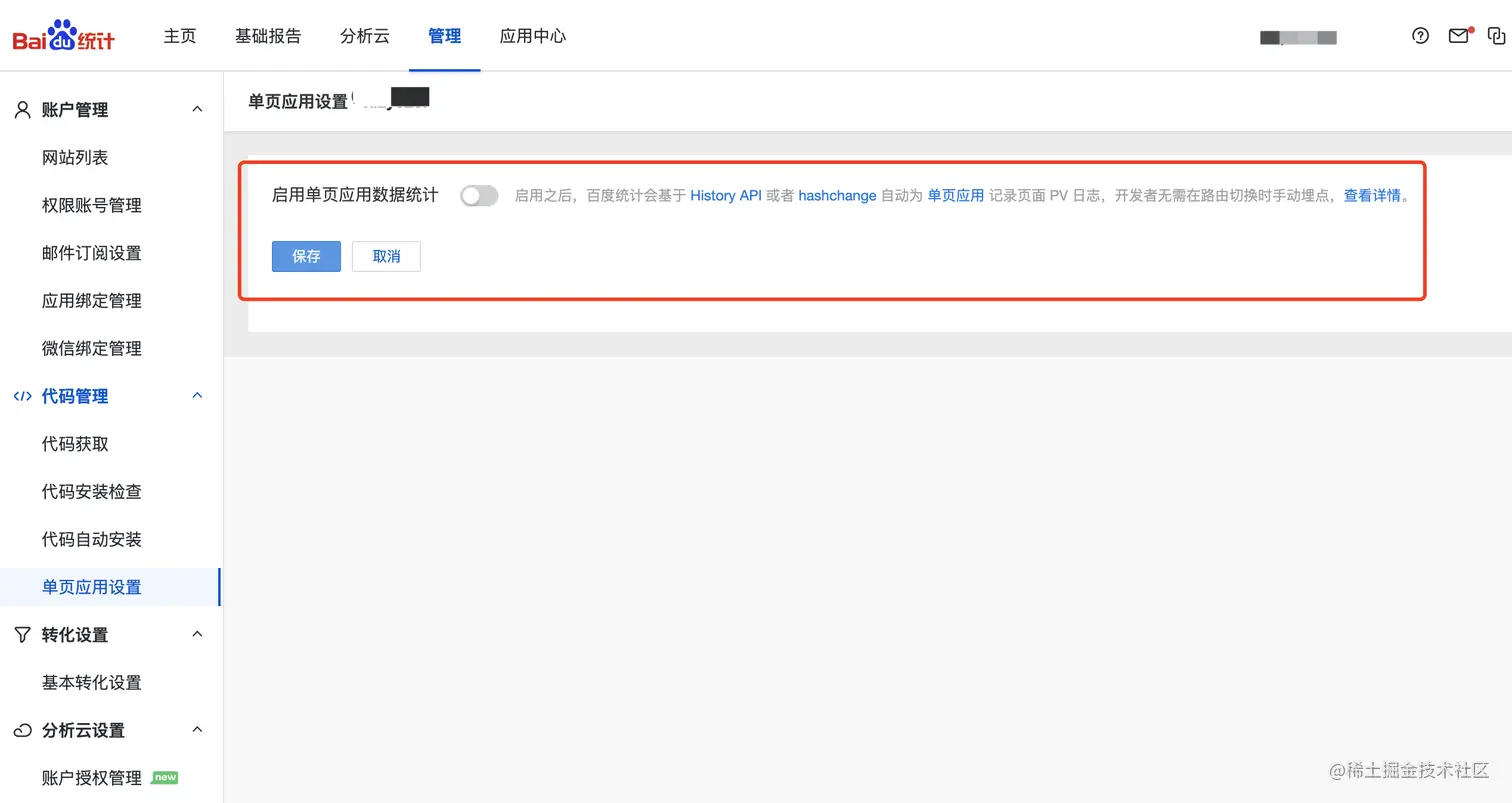Viewport: 1512px width, 803px height.
Task: Open the help question mark icon
Action: coord(1420,36)
